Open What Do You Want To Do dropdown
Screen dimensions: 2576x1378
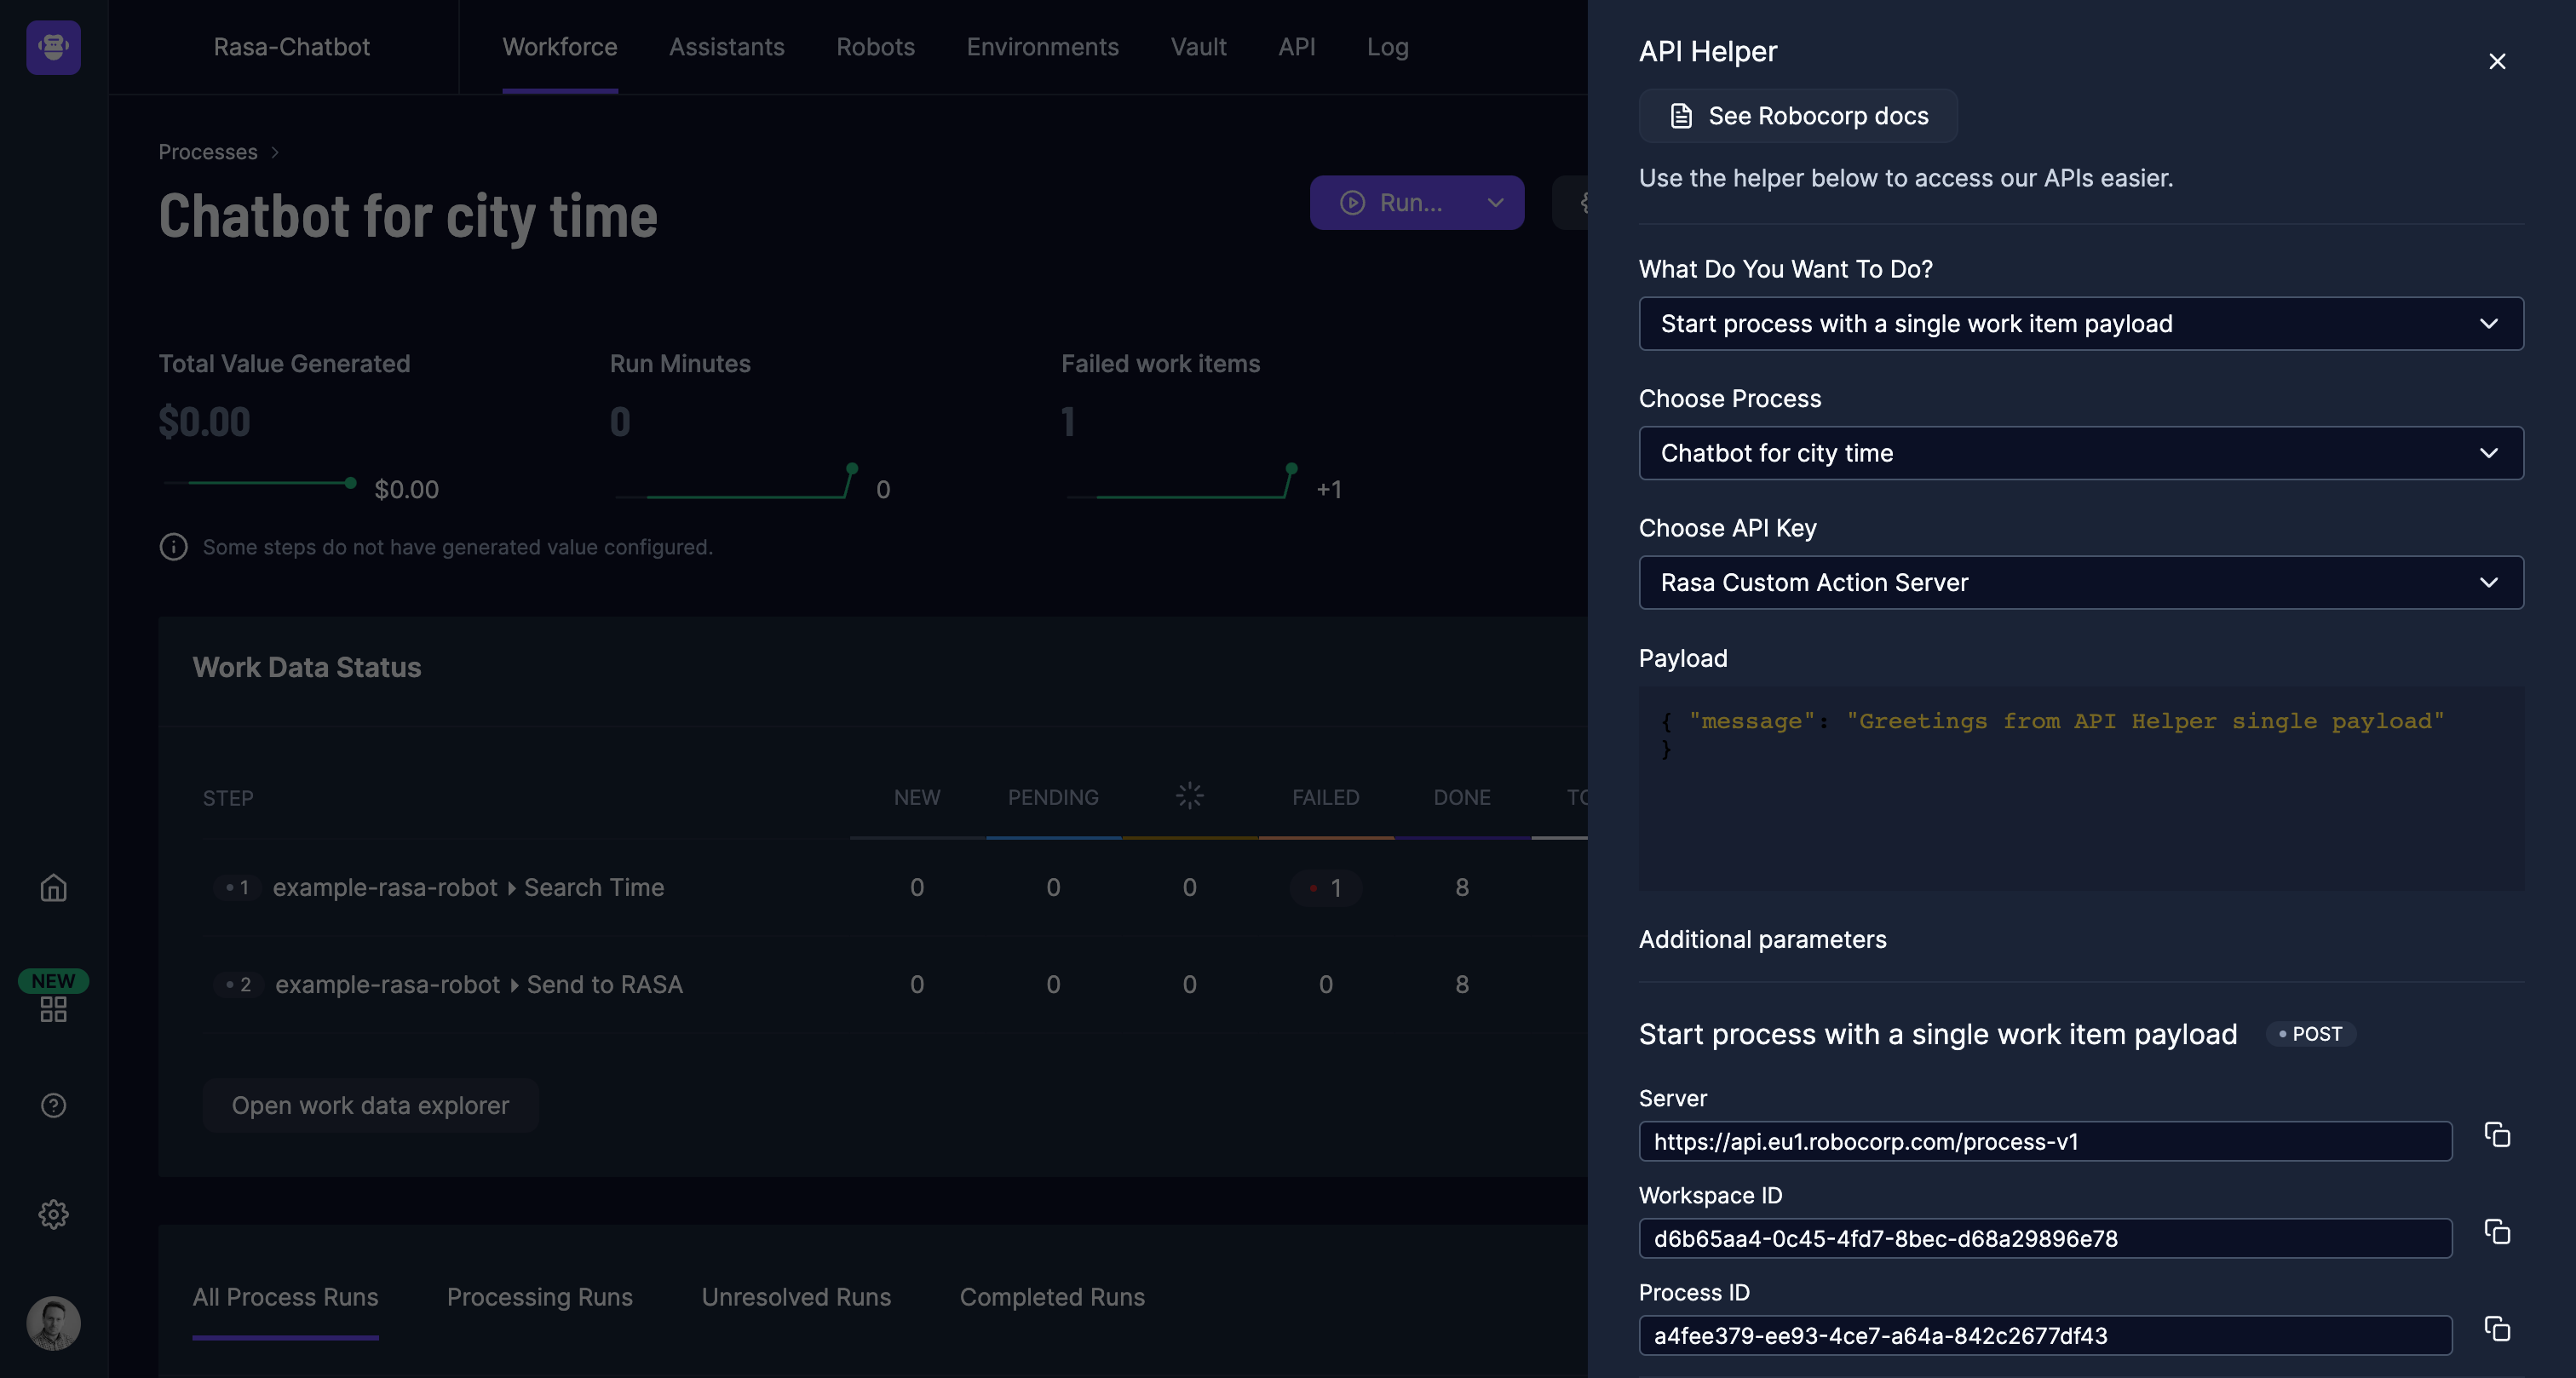click(2080, 324)
